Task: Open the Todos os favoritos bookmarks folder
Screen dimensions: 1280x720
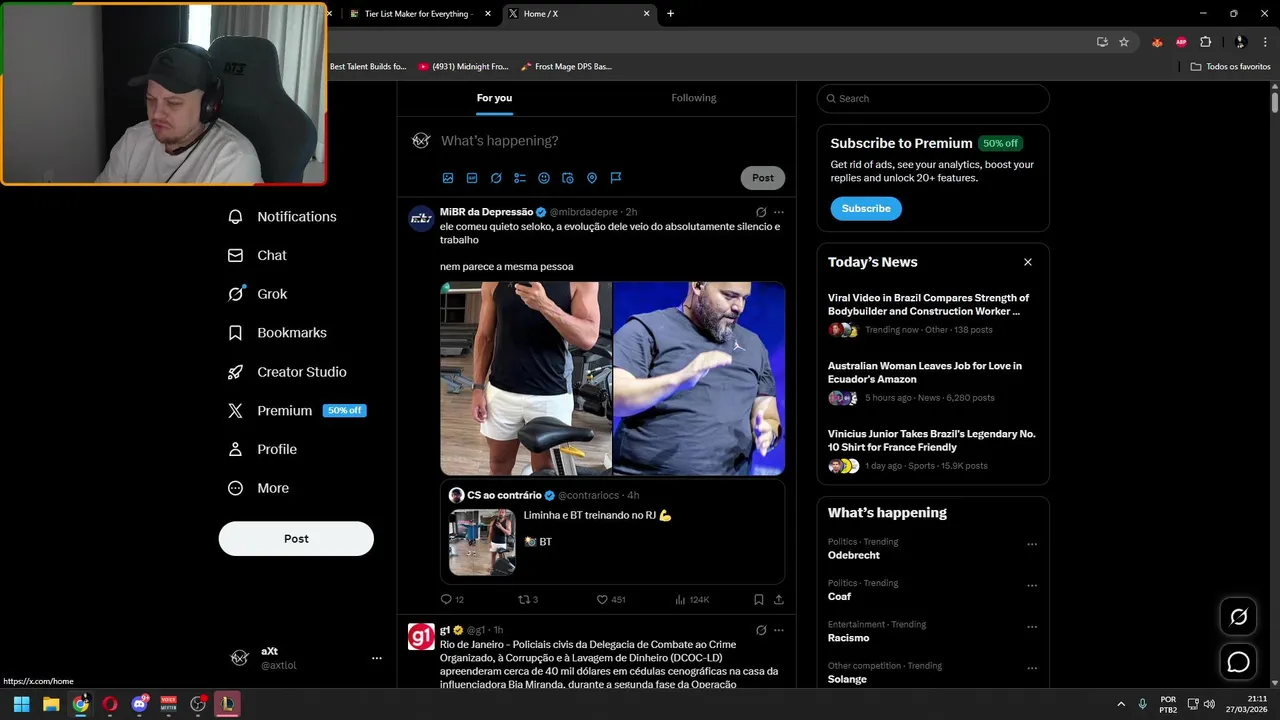Action: tap(1230, 67)
